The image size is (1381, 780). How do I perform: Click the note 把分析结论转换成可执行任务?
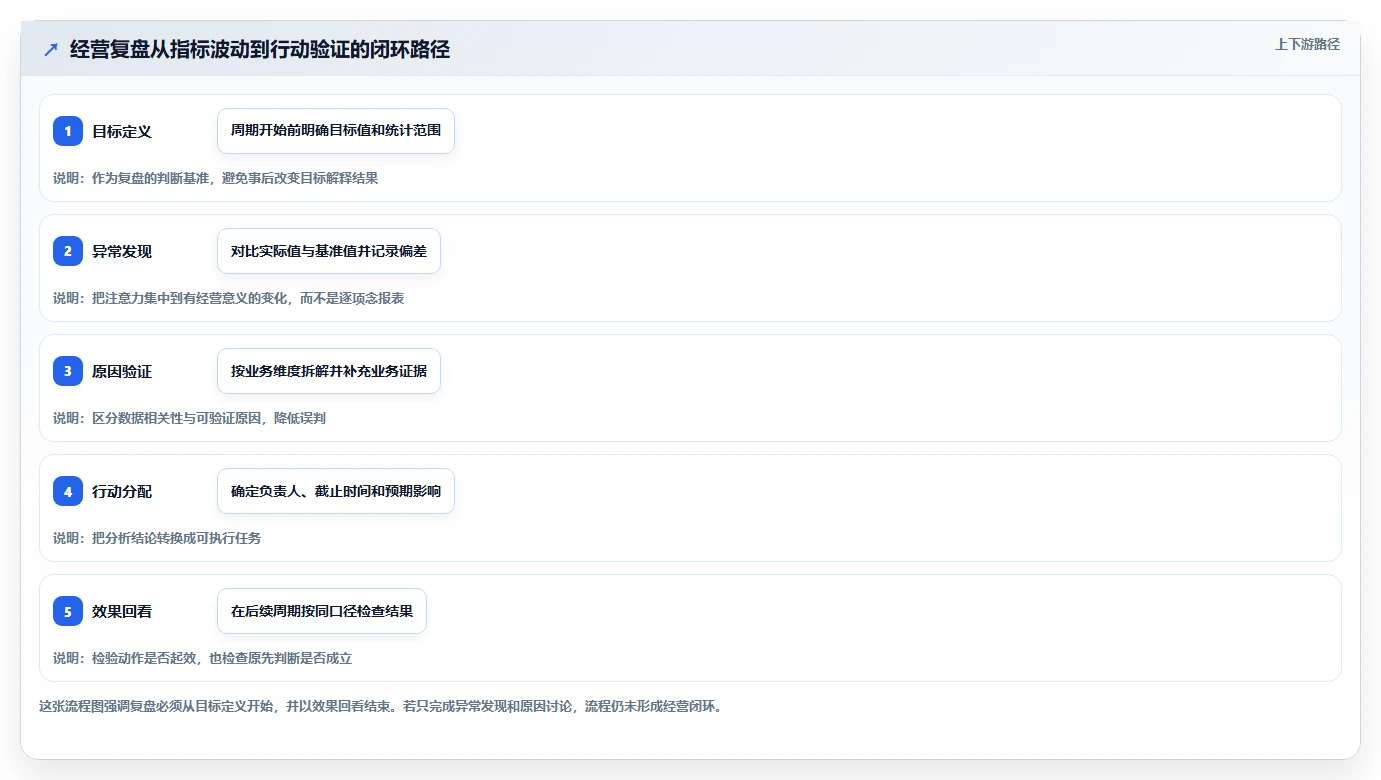(x=157, y=538)
